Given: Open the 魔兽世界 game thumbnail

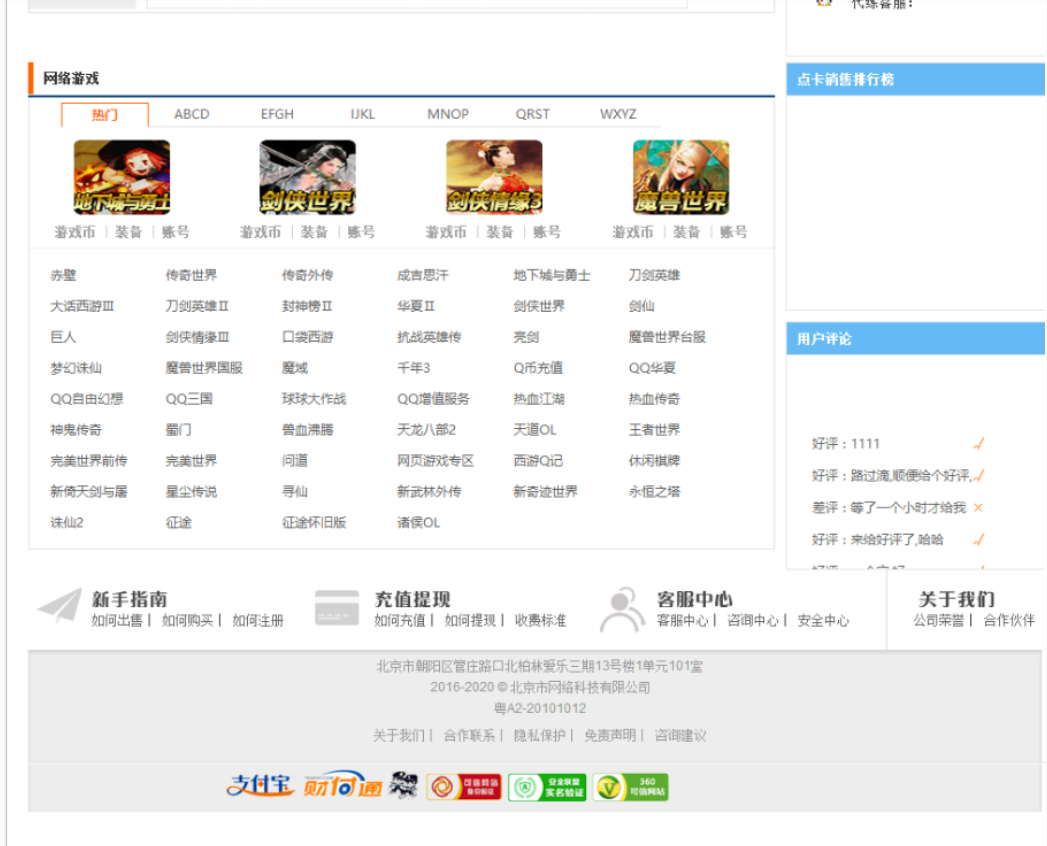Looking at the screenshot, I should coord(681,177).
